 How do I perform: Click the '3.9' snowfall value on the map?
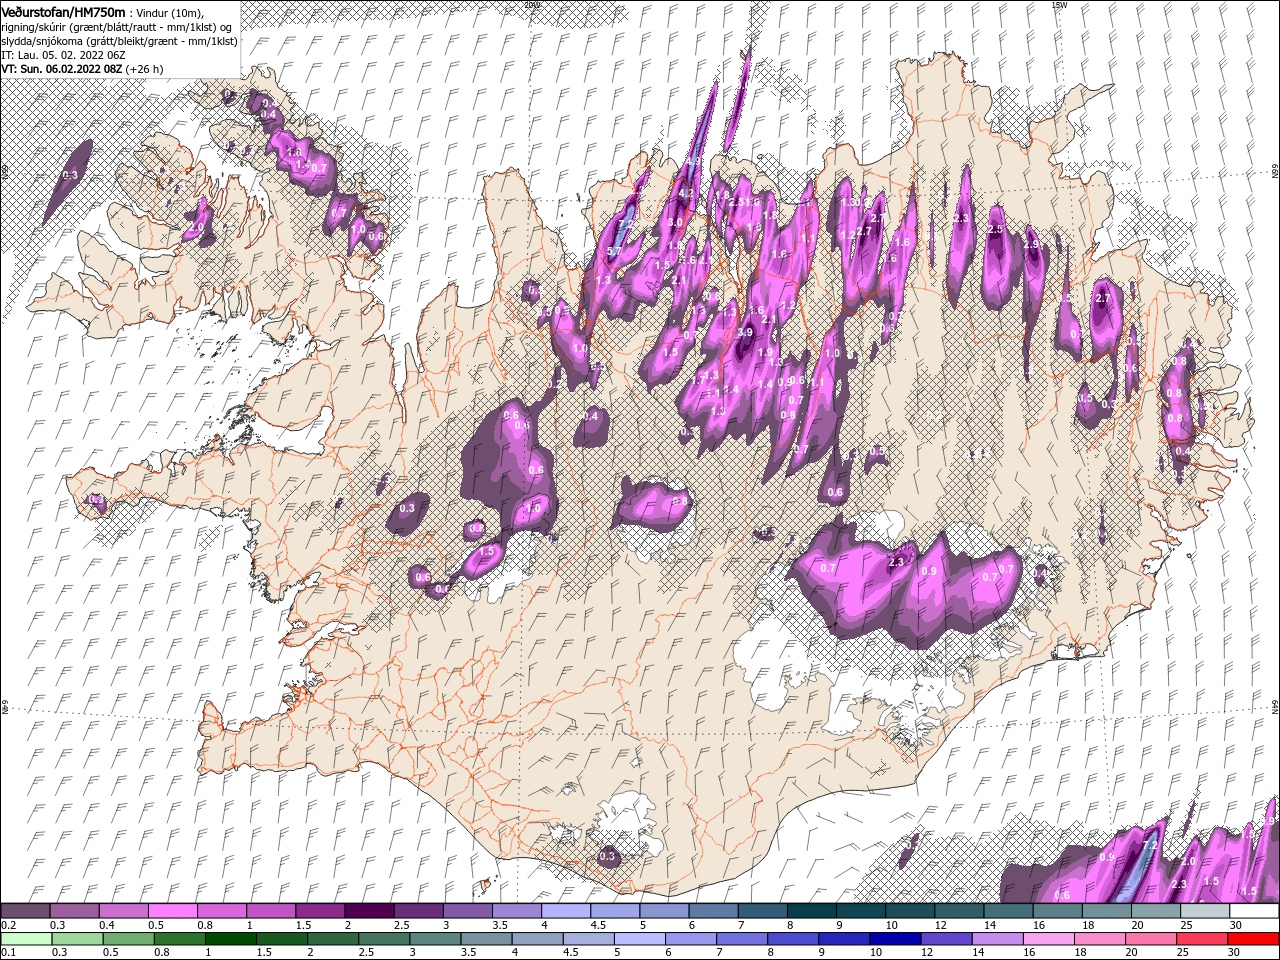(x=744, y=333)
